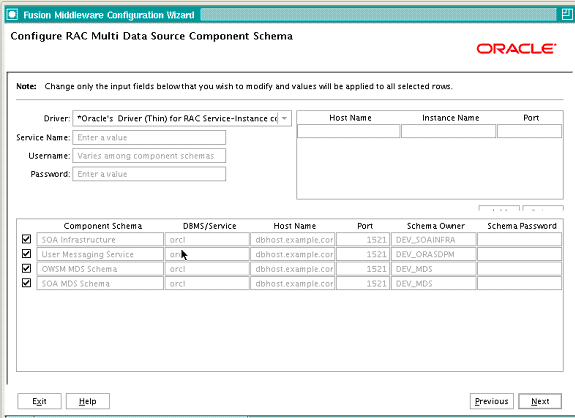Click Schema Password cell for OWSM MDS Schema
The width and height of the screenshot is (575, 418).
[519, 269]
